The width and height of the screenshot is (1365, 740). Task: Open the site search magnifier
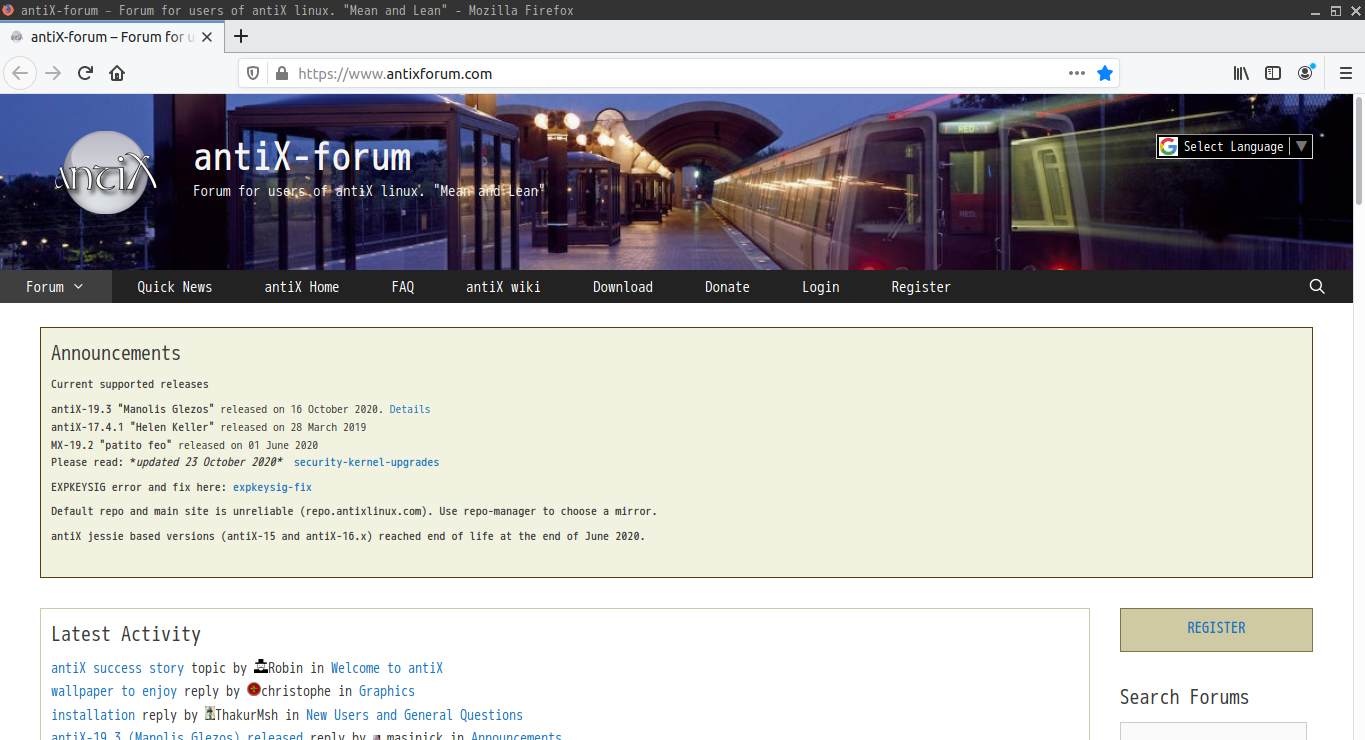1317,287
